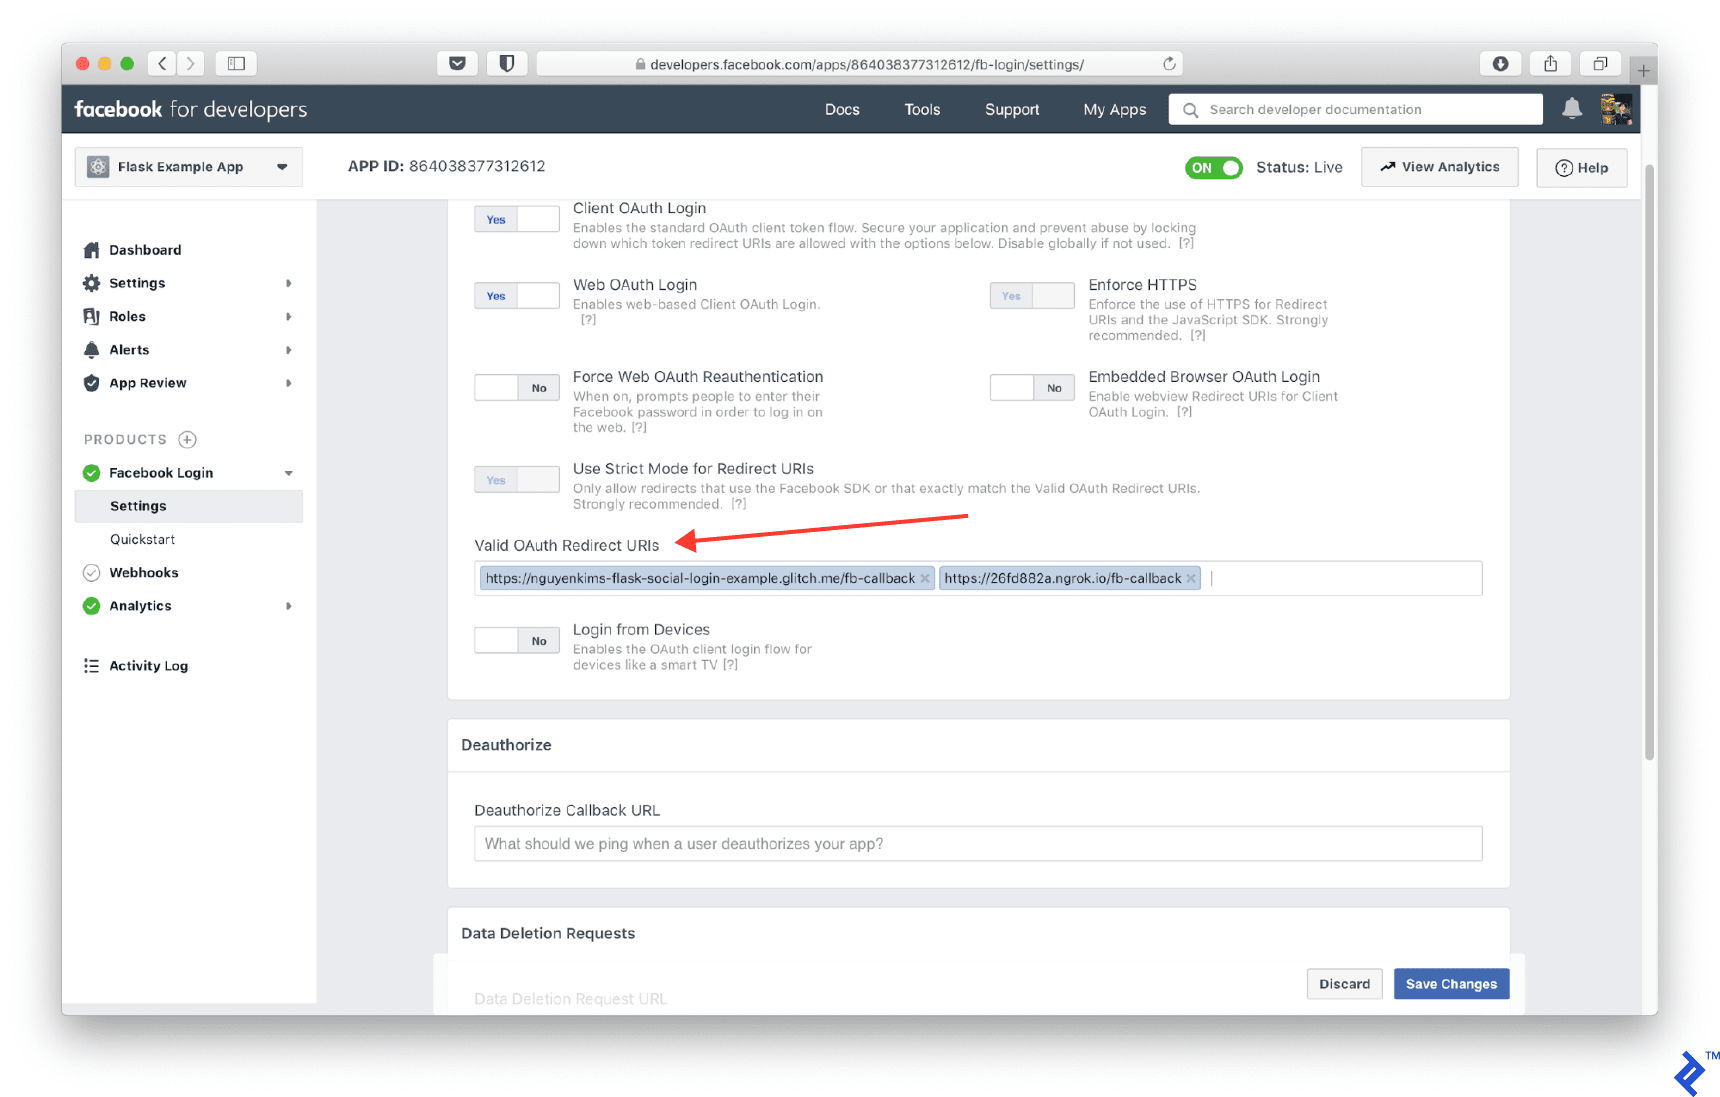Select the Activity Log icon
This screenshot has height=1097, width=1720.
pos(92,665)
